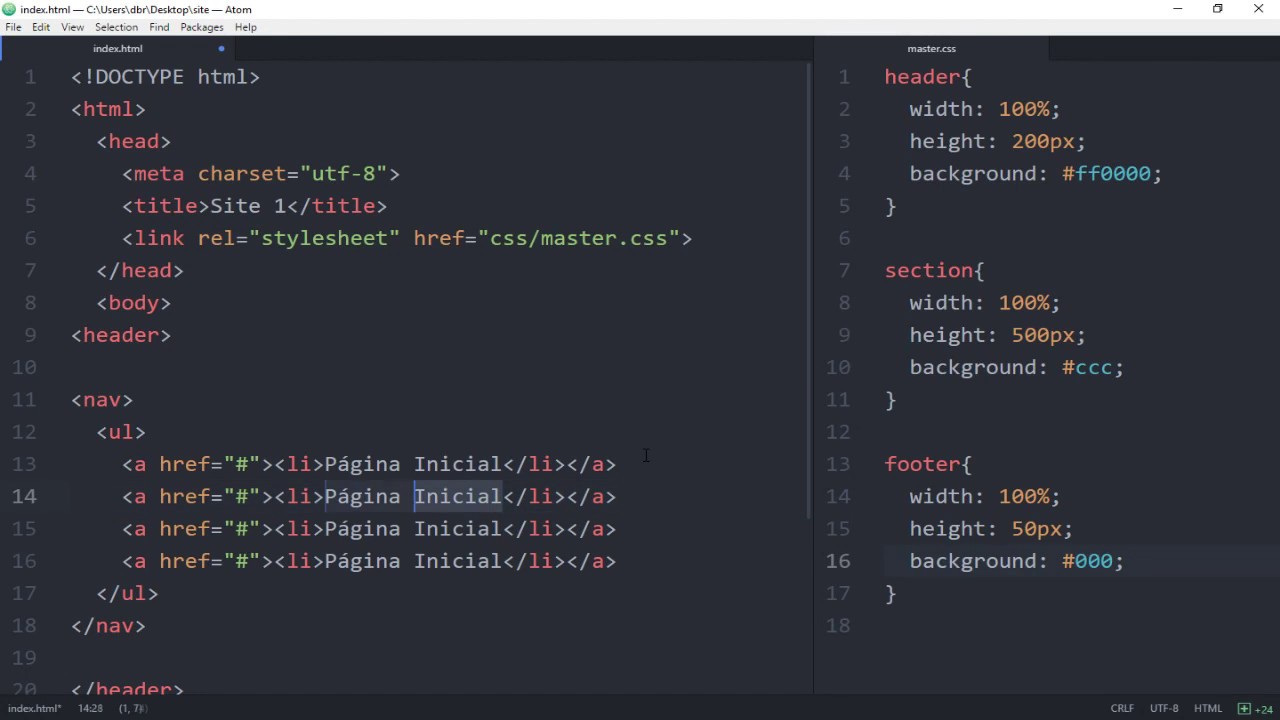The height and width of the screenshot is (720, 1280).
Task: Click the left editor vertical scrollbar
Action: (x=808, y=290)
